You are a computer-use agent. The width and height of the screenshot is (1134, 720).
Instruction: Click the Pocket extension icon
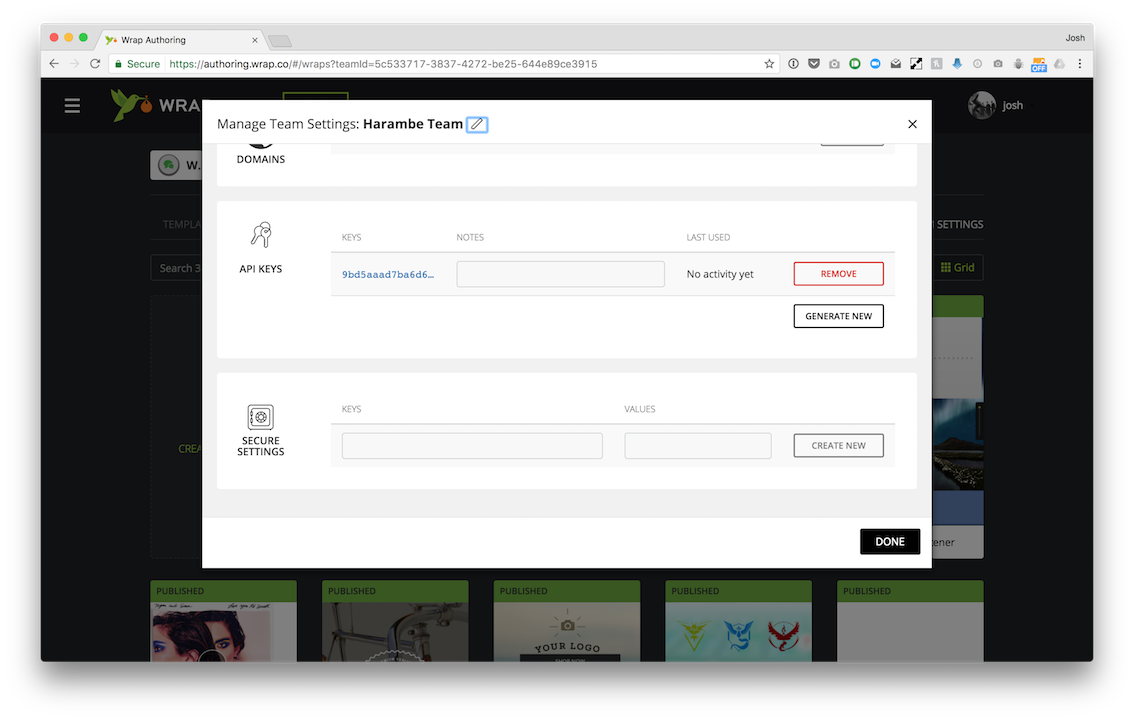(x=814, y=64)
